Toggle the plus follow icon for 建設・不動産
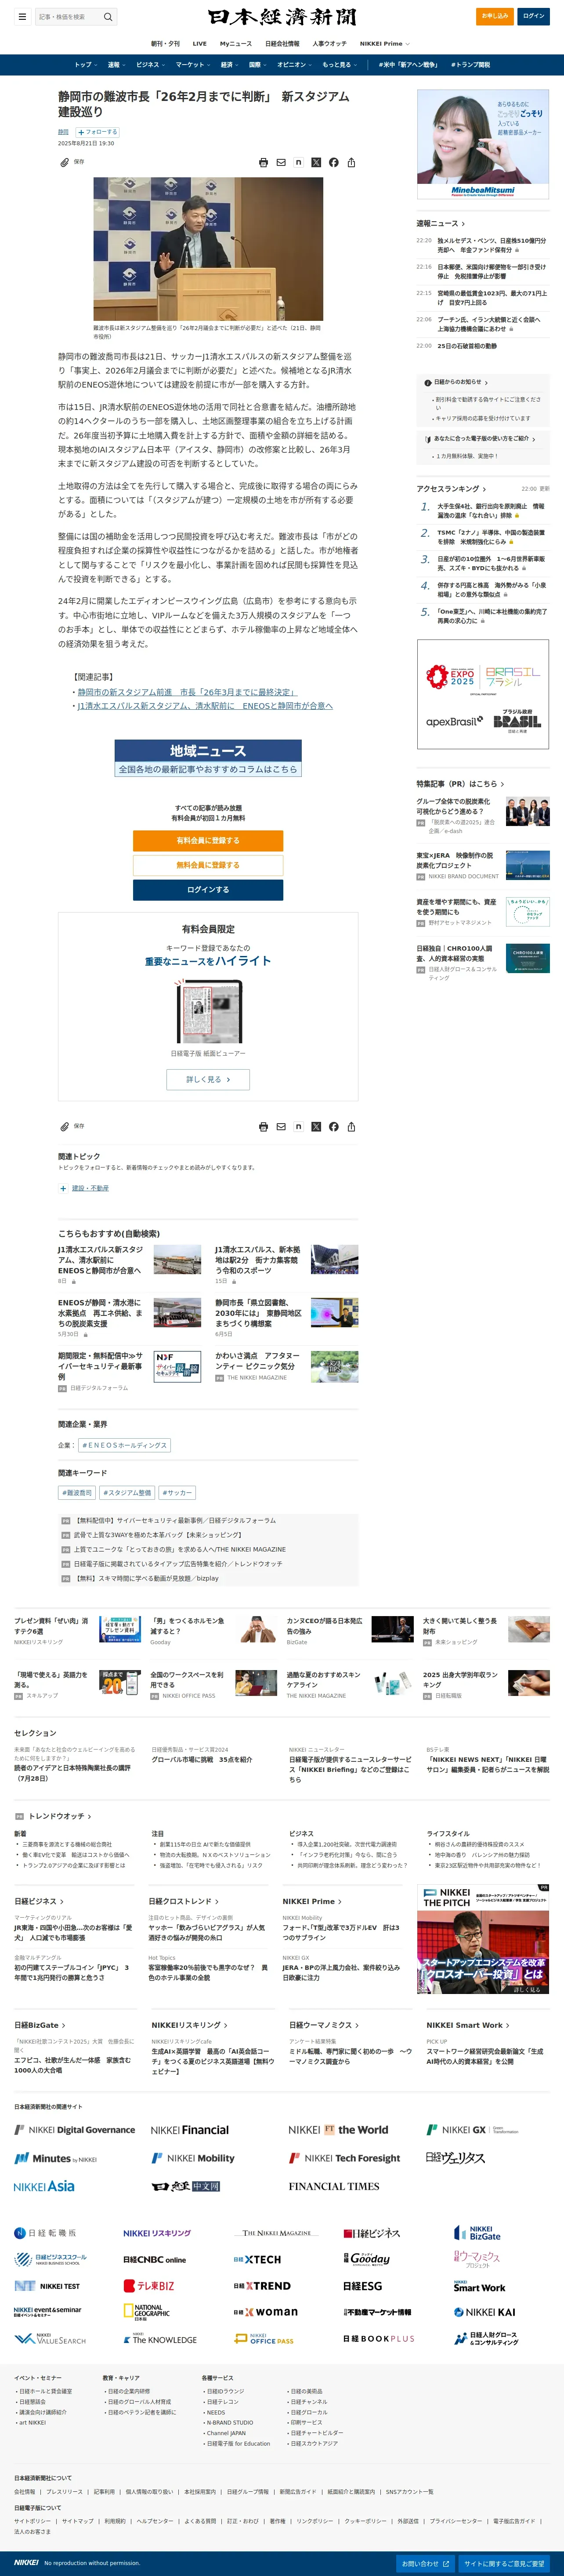This screenshot has height=2576, width=564. click(63, 1188)
